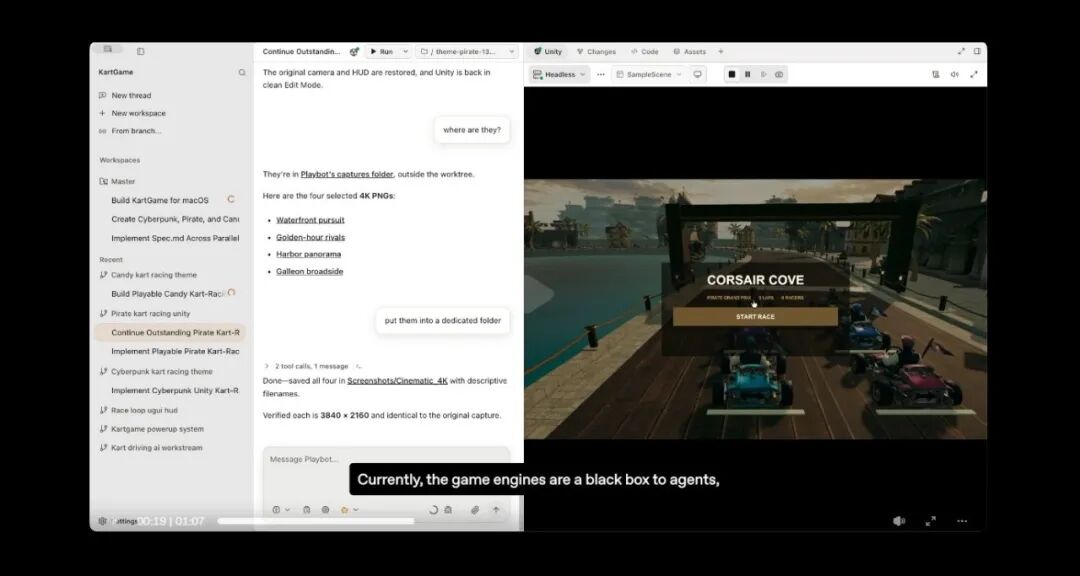Click the camera capture icon
Screen dimensions: 1080x576
pos(779,74)
